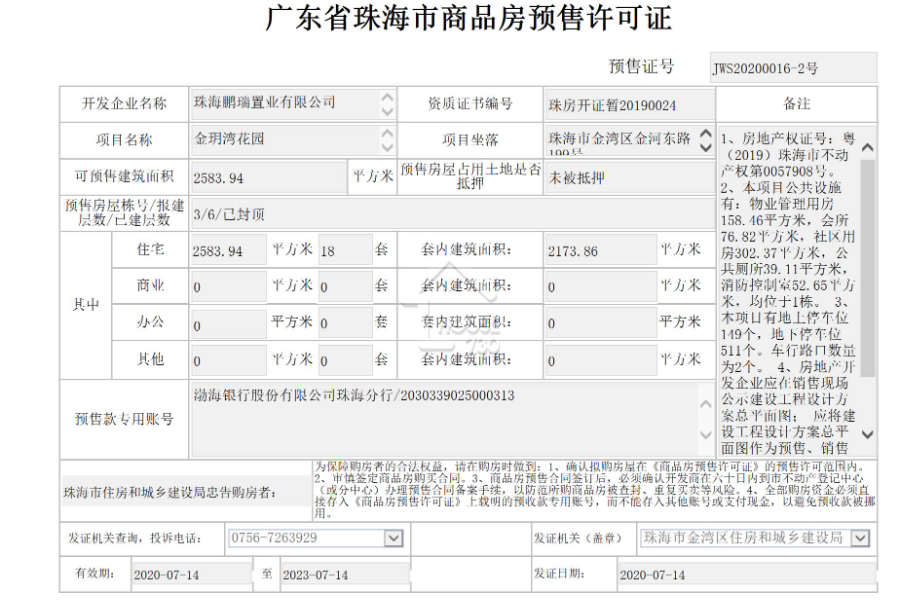Click scroll-down arrow in project name 金玥湾花园 field

(x=387, y=147)
